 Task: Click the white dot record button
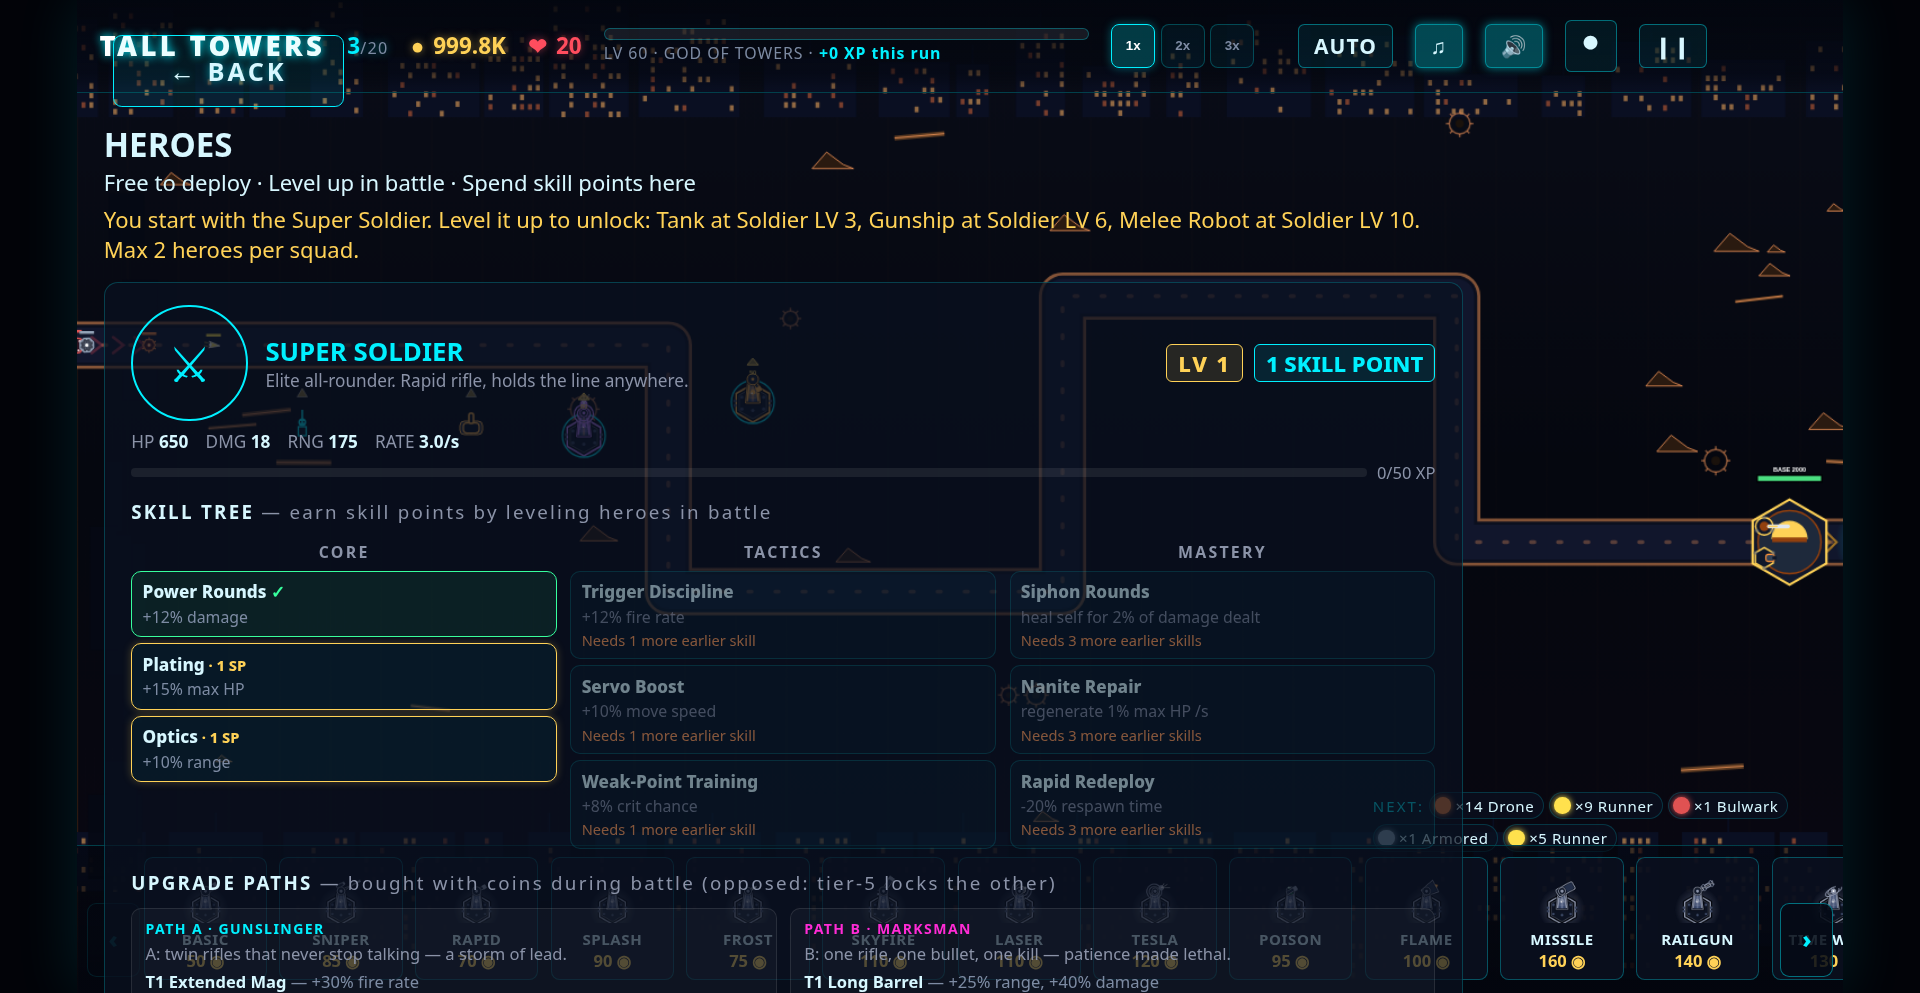pos(1591,46)
